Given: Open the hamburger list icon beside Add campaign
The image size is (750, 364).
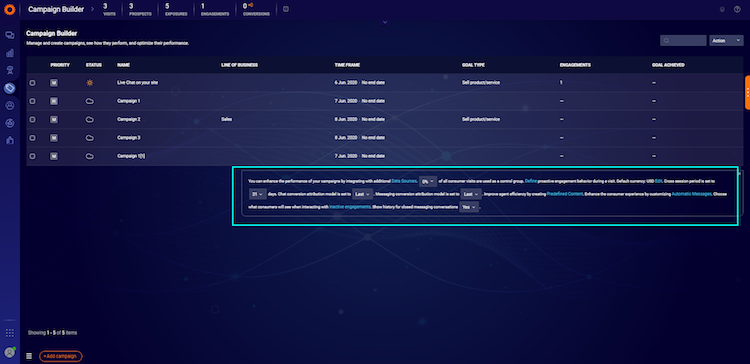Looking at the screenshot, I should pyautogui.click(x=29, y=356).
